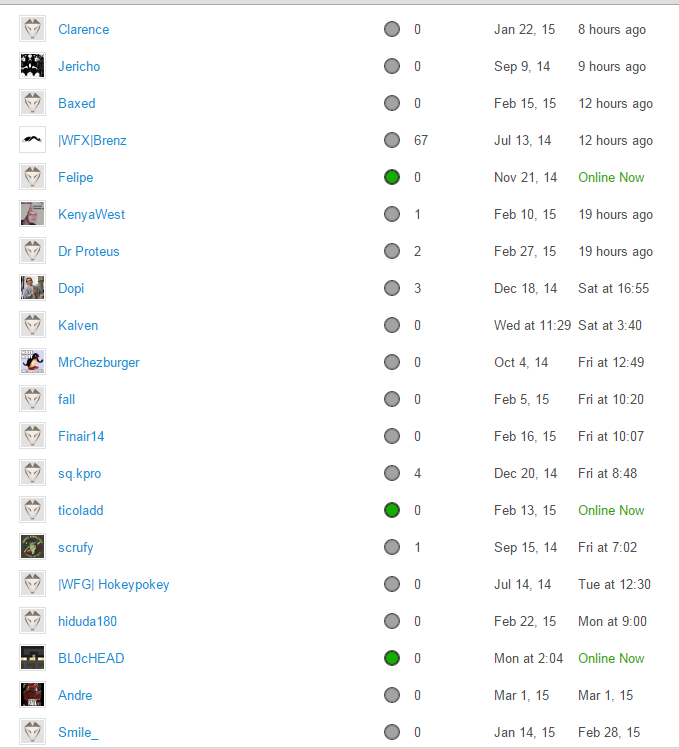
Task: Open Jericho's avatar image
Action: point(32,66)
